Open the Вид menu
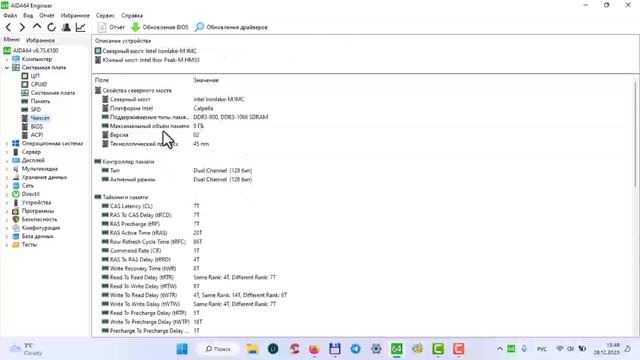The image size is (640, 360). coord(28,16)
